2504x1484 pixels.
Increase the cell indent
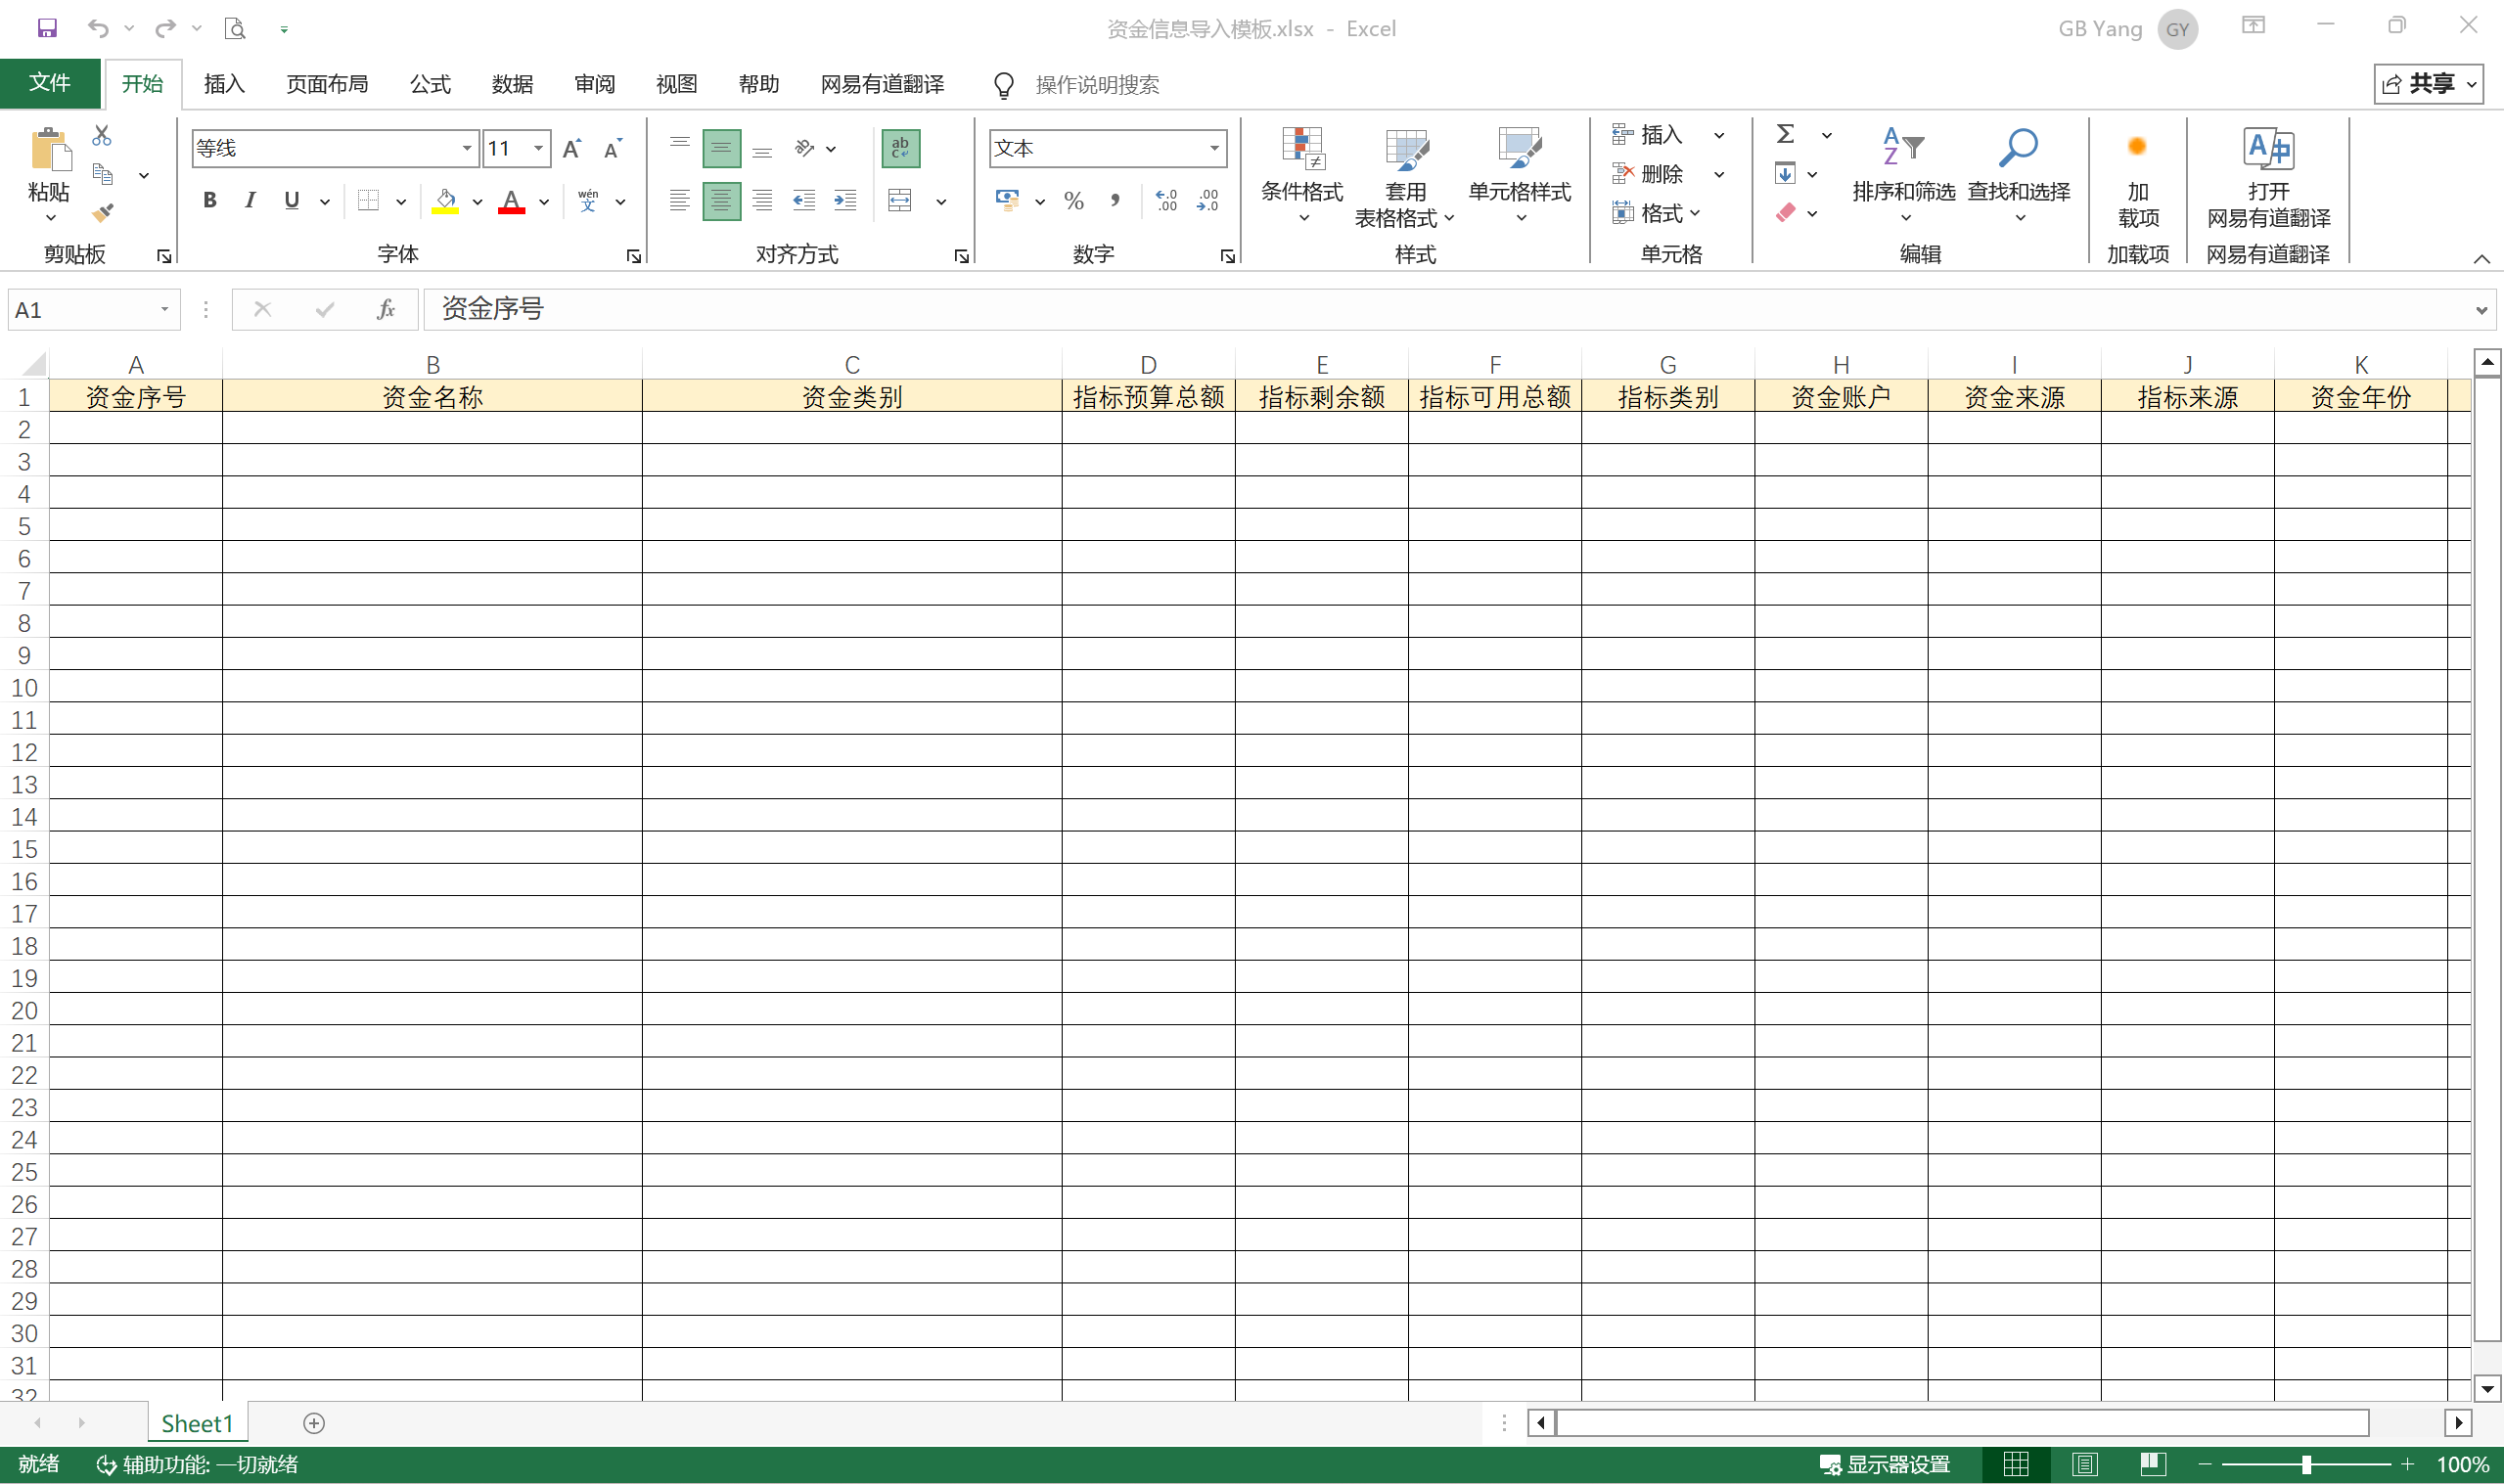pos(845,200)
